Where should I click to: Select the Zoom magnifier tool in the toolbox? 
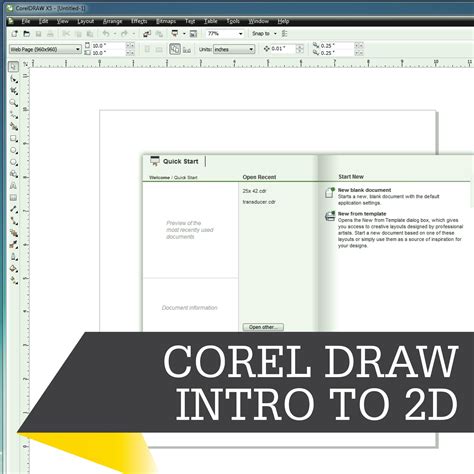click(14, 103)
